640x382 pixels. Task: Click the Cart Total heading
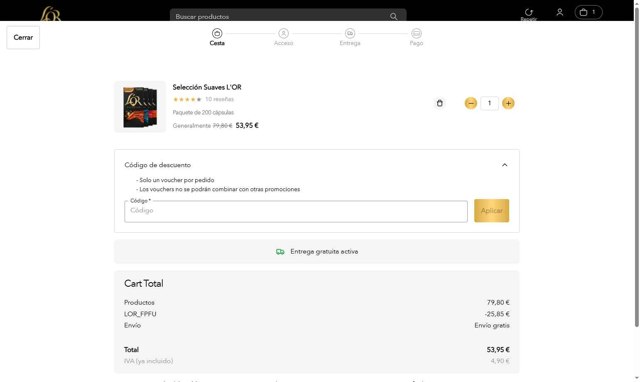coord(144,284)
